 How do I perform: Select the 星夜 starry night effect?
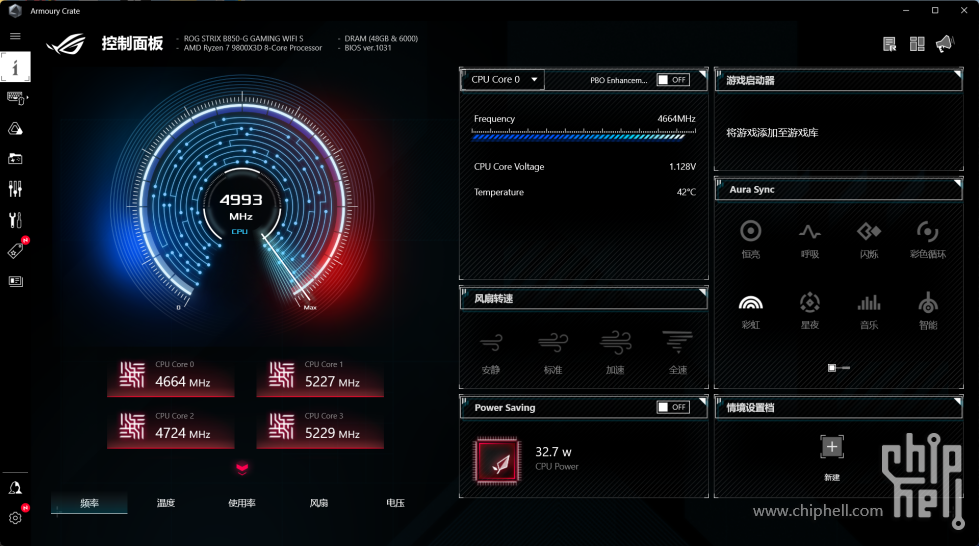(x=810, y=310)
